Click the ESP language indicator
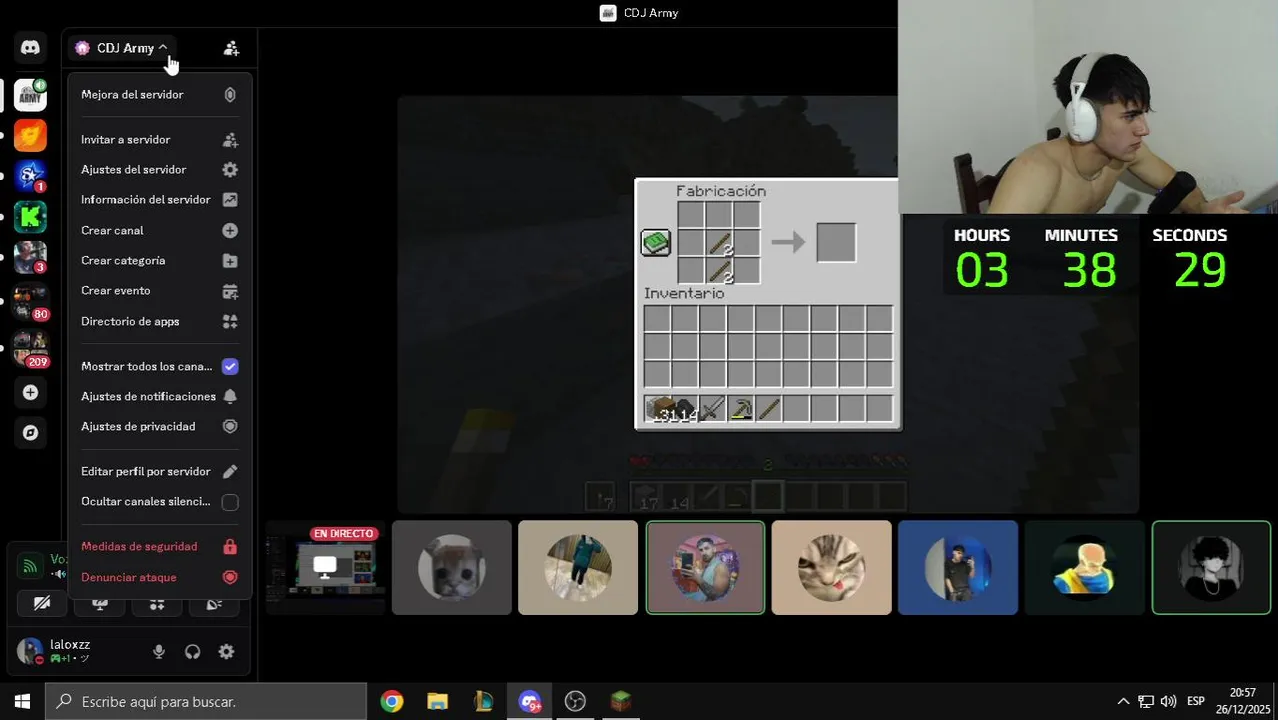1278x720 pixels. point(1196,701)
